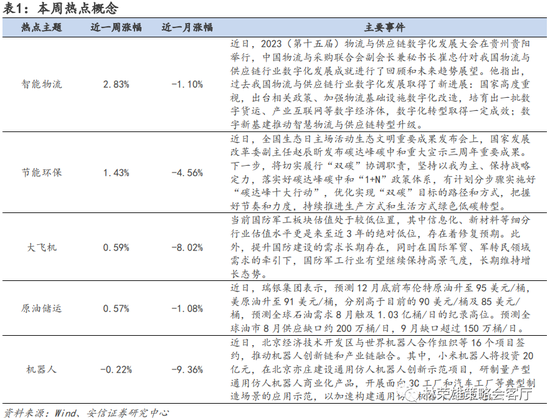Click the 主要事件 column header
The height and width of the screenshot is (418, 550).
[384, 27]
